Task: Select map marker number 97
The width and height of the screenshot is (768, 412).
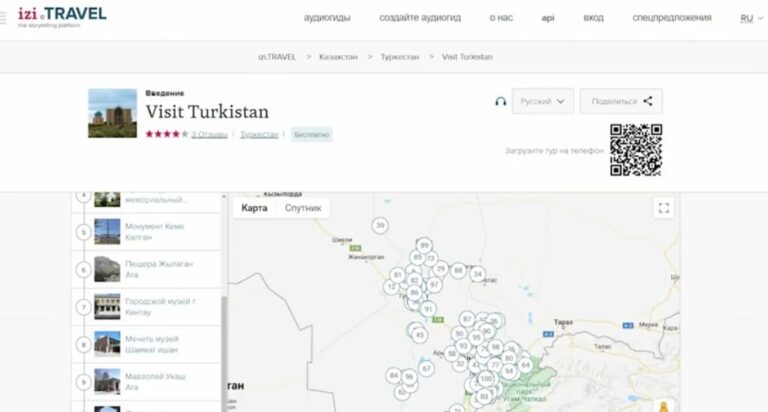Action: [x=434, y=285]
